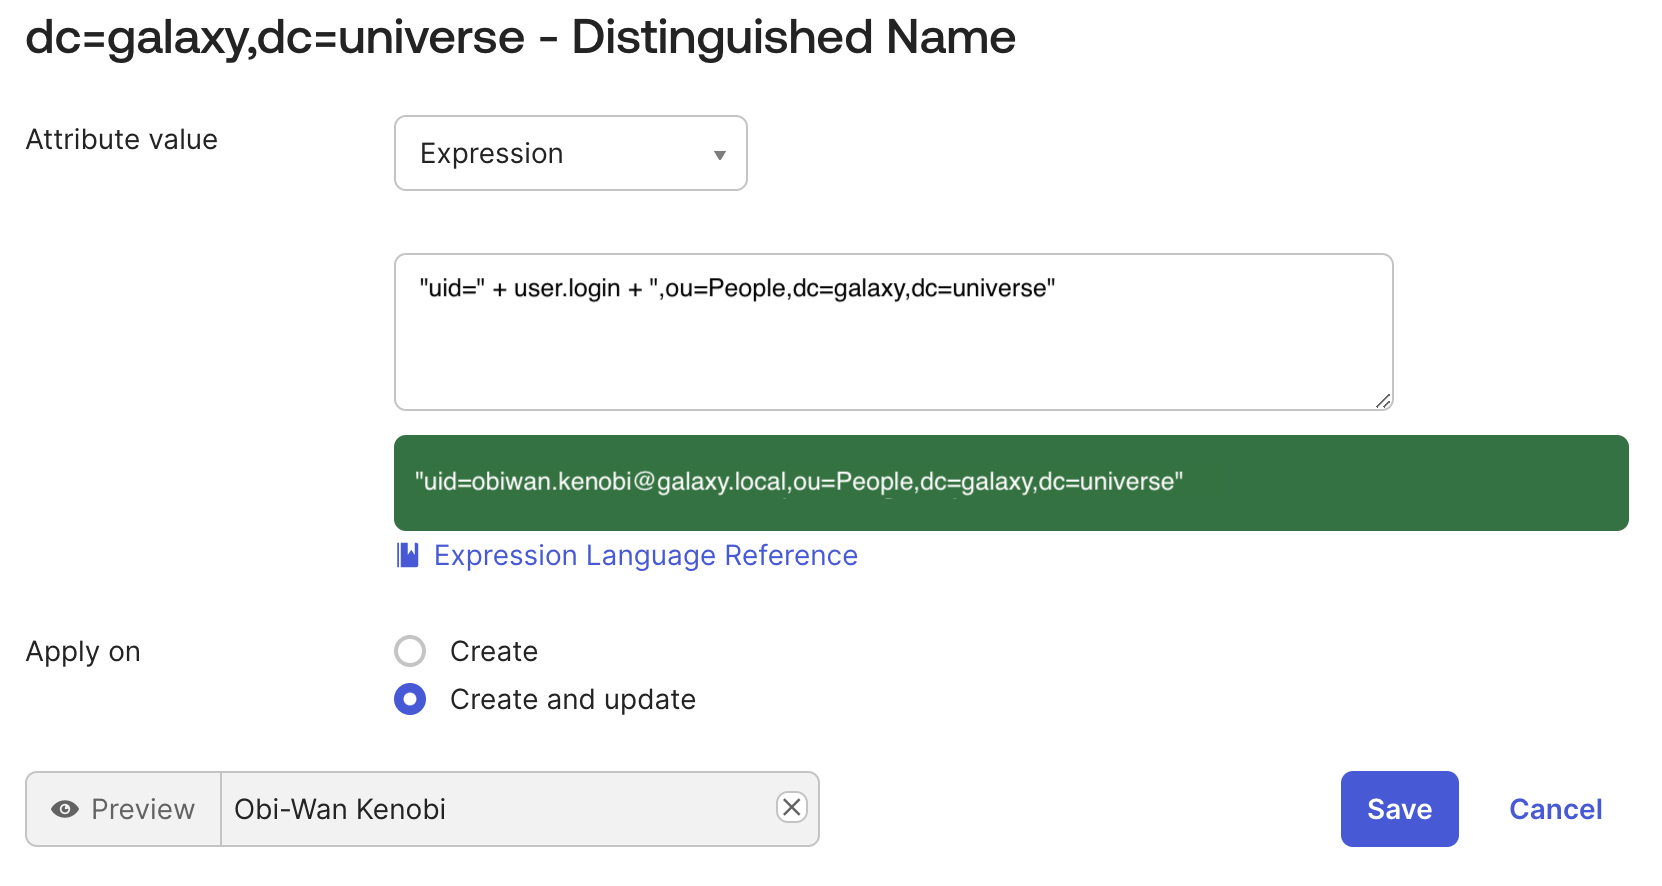Choose the Create and update radio option
This screenshot has width=1662, height=886.
[x=410, y=699]
